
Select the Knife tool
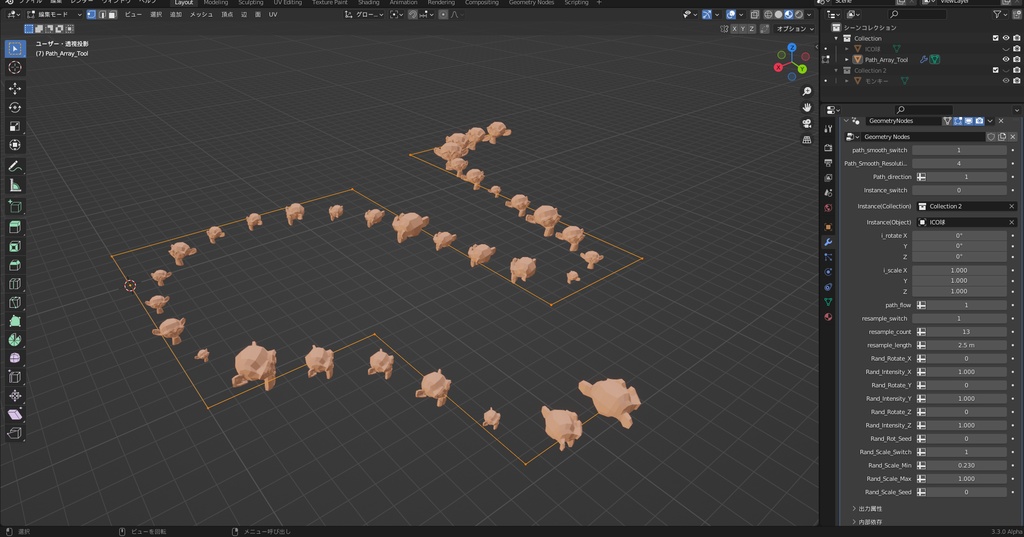pos(15,302)
